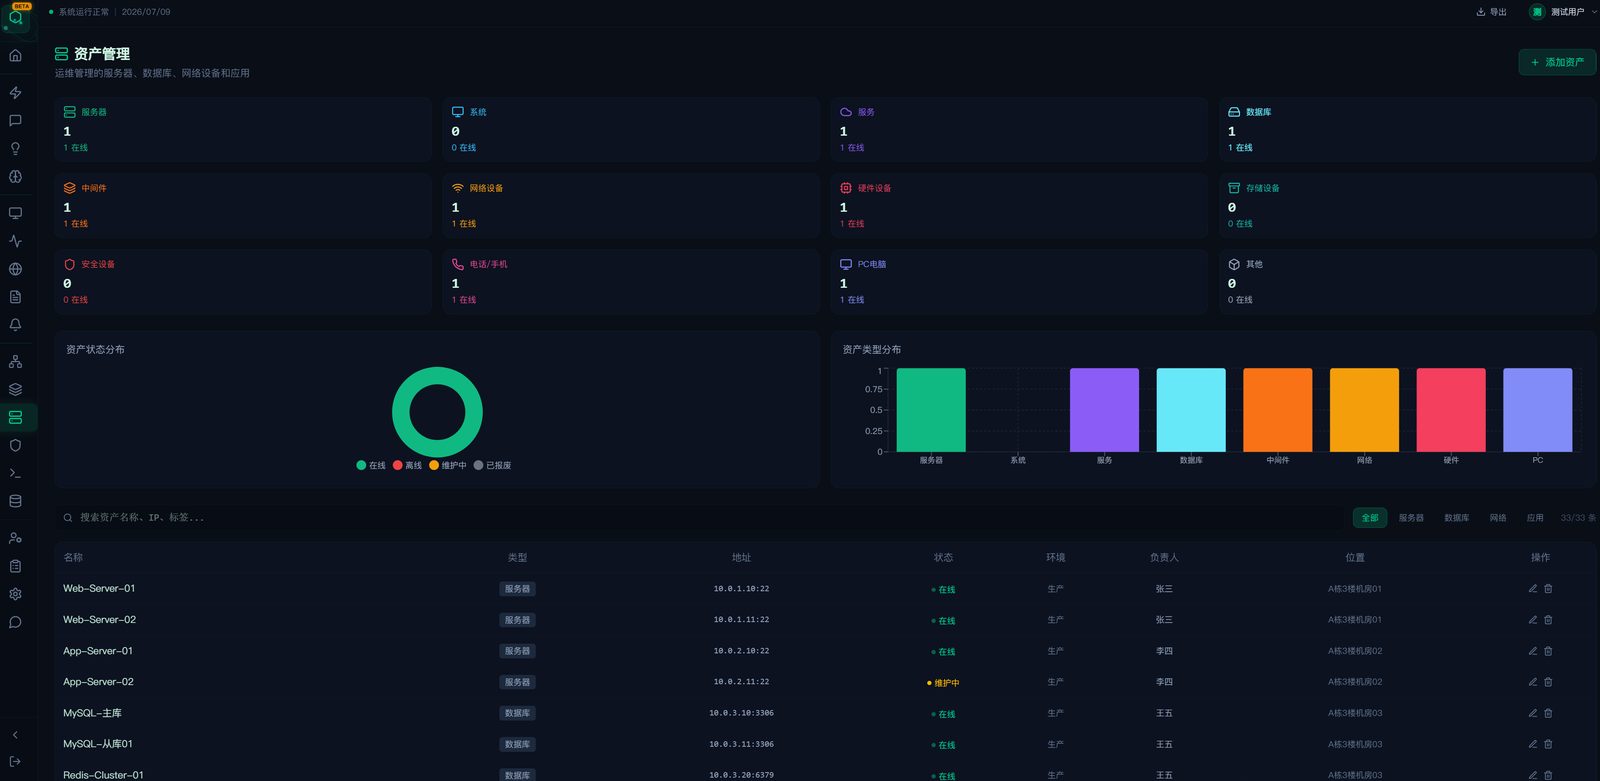Viewport: 1600px width, 781px height.
Task: Click the 导出 export button
Action: pyautogui.click(x=1491, y=12)
